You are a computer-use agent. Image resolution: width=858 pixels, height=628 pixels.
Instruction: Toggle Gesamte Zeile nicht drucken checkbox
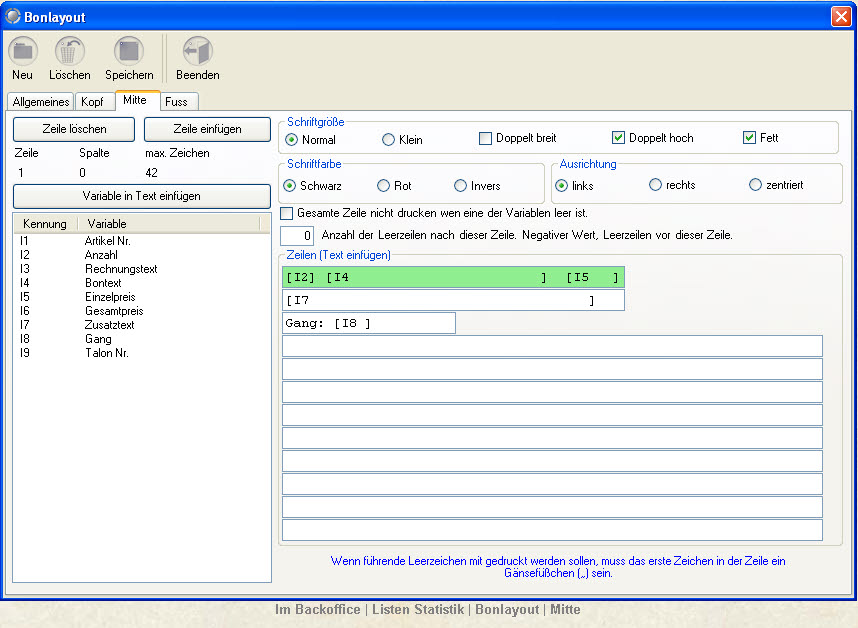(287, 213)
